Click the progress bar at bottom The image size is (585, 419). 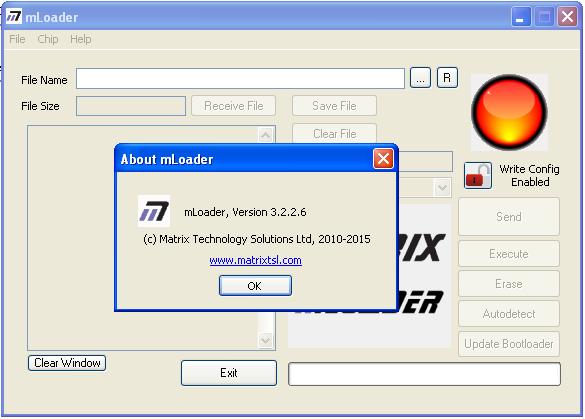click(x=425, y=374)
